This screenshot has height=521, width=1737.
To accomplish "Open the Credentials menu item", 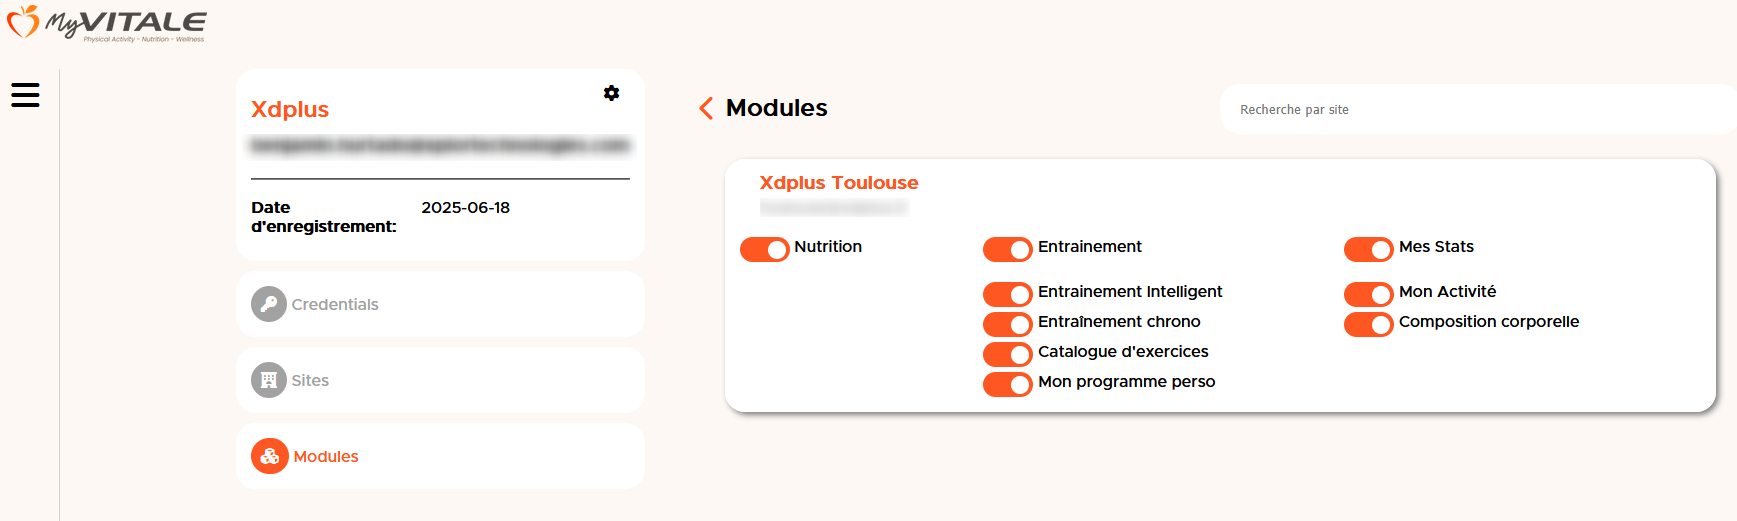I will (x=440, y=304).
